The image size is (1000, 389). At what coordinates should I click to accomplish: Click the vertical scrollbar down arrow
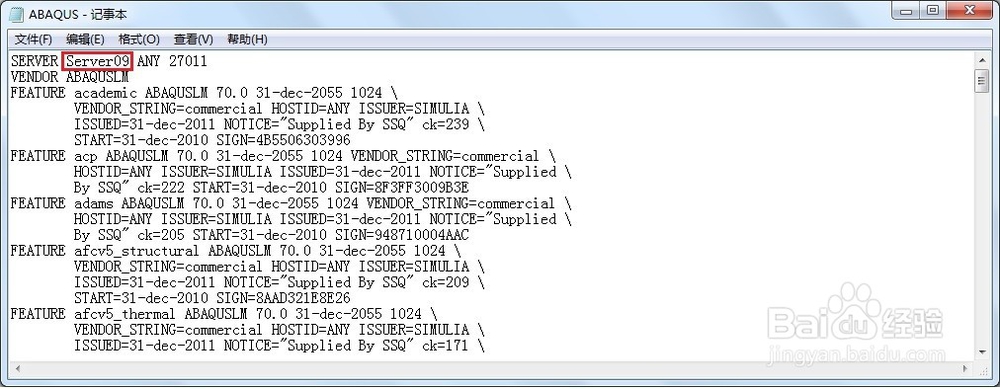point(982,352)
